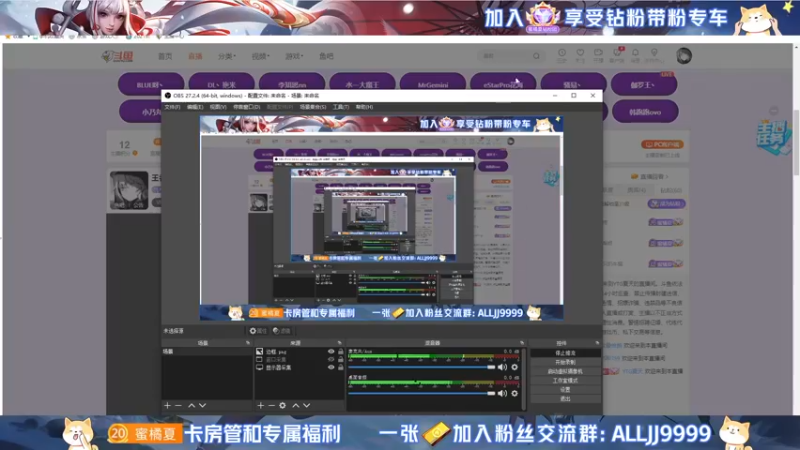Mute the desktop audio speaker icon in mixer
This screenshot has width=800, height=450.
click(x=503, y=393)
